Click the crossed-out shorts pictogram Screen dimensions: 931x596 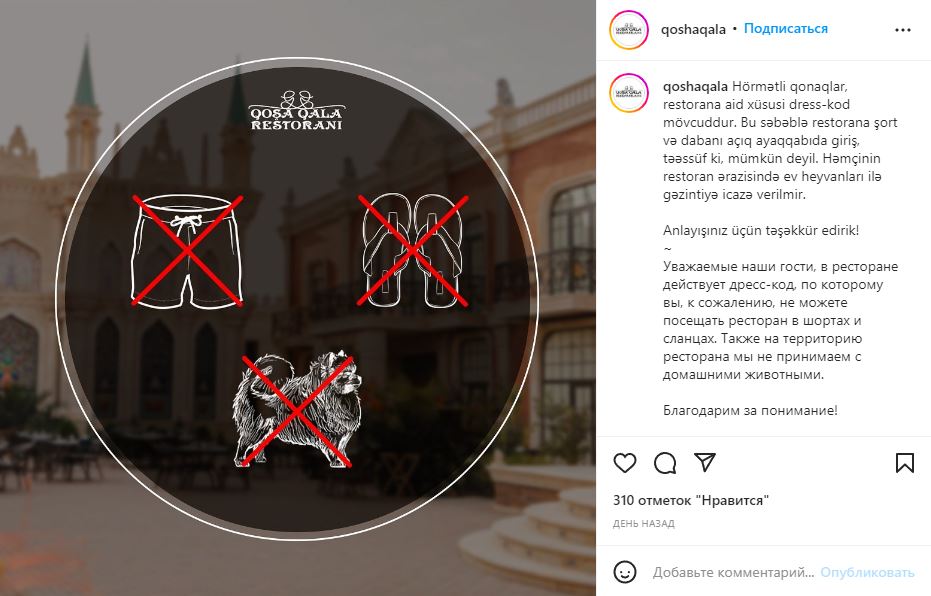(187, 251)
